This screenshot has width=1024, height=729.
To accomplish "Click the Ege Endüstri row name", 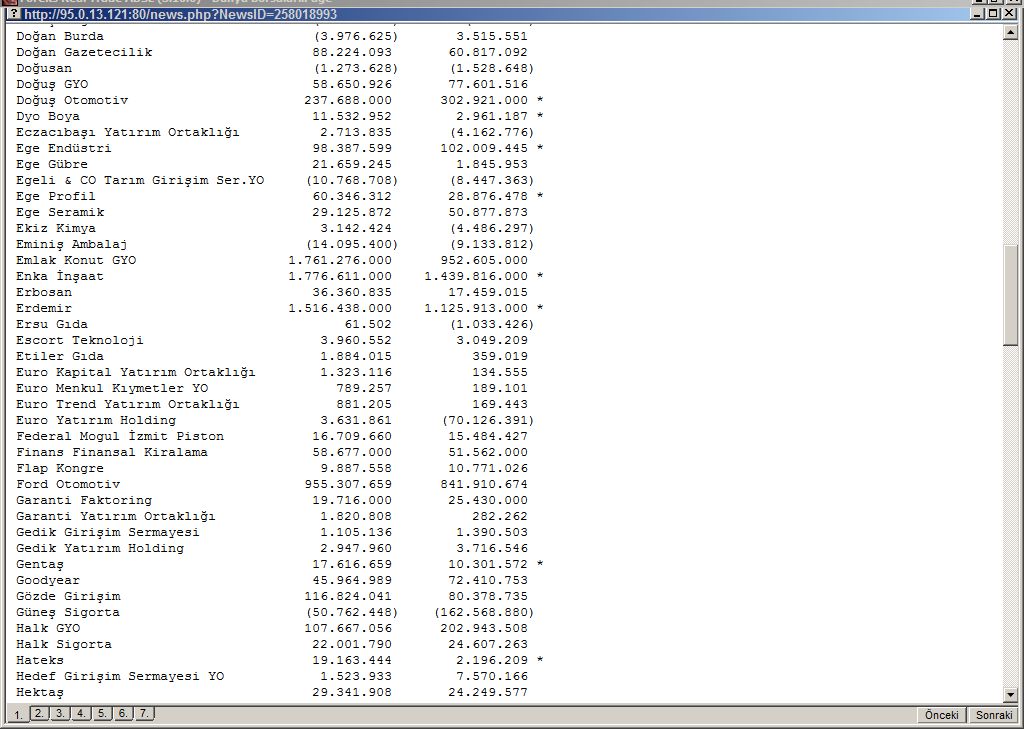I will pos(64,148).
